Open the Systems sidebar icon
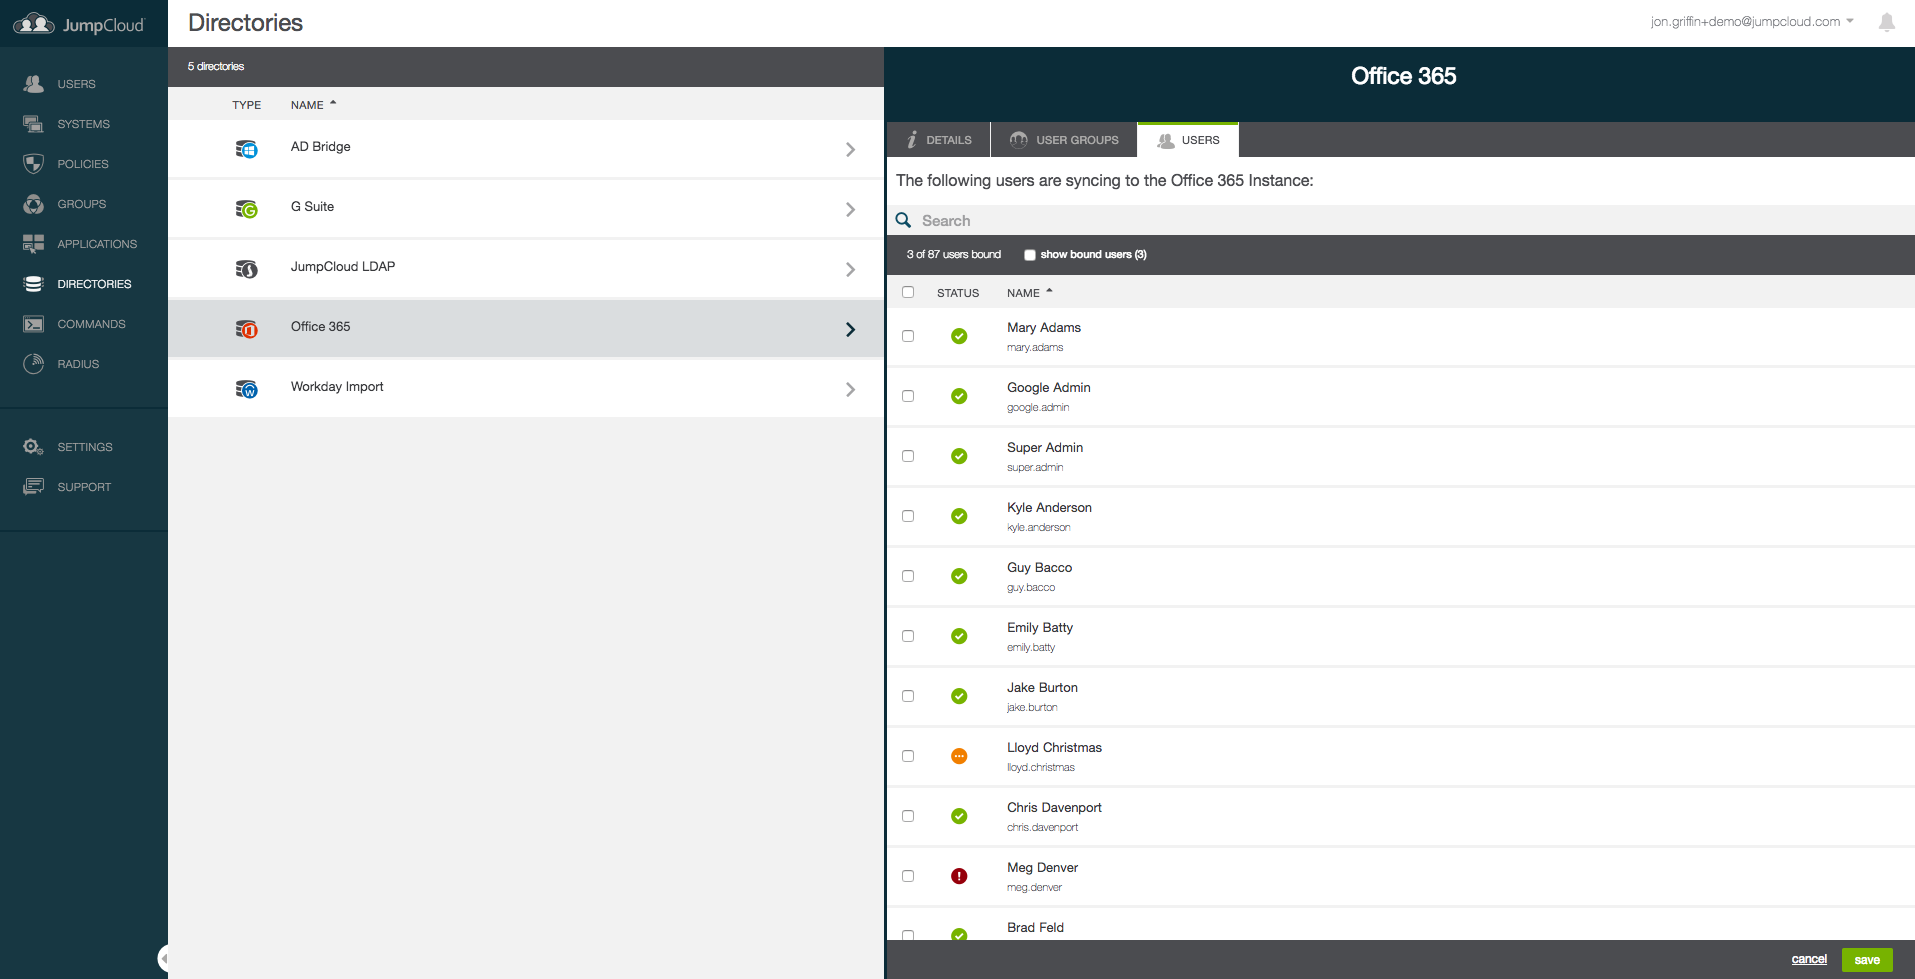The height and width of the screenshot is (979, 1915). pos(33,124)
